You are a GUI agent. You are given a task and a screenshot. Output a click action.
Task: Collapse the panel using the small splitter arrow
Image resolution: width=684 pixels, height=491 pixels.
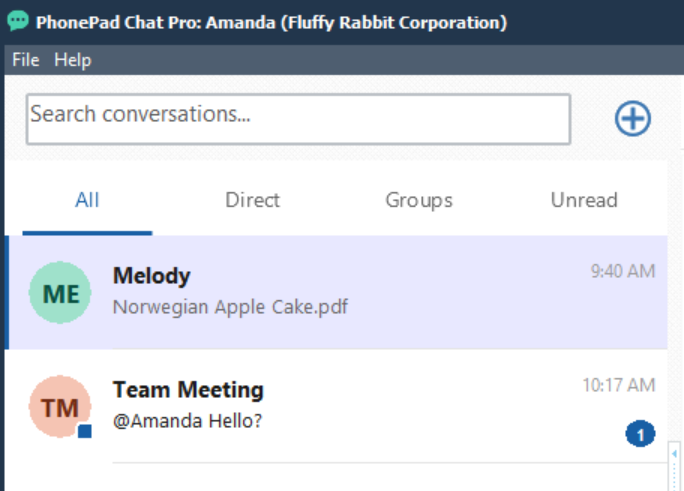(674, 454)
